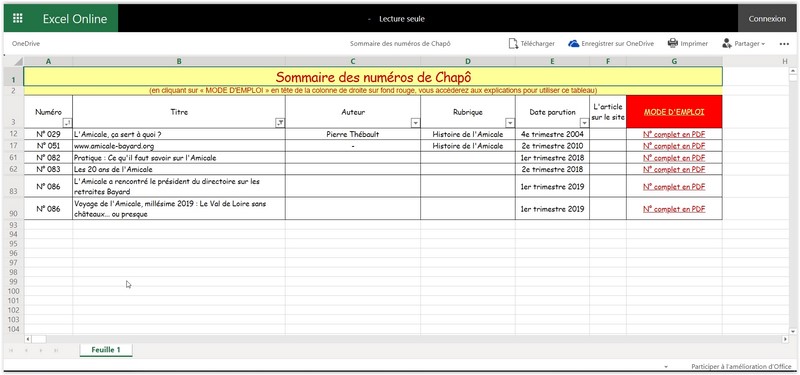This screenshot has height=375, width=800.
Task: Select the cell www.amicale-bayard.org
Action: click(179, 146)
